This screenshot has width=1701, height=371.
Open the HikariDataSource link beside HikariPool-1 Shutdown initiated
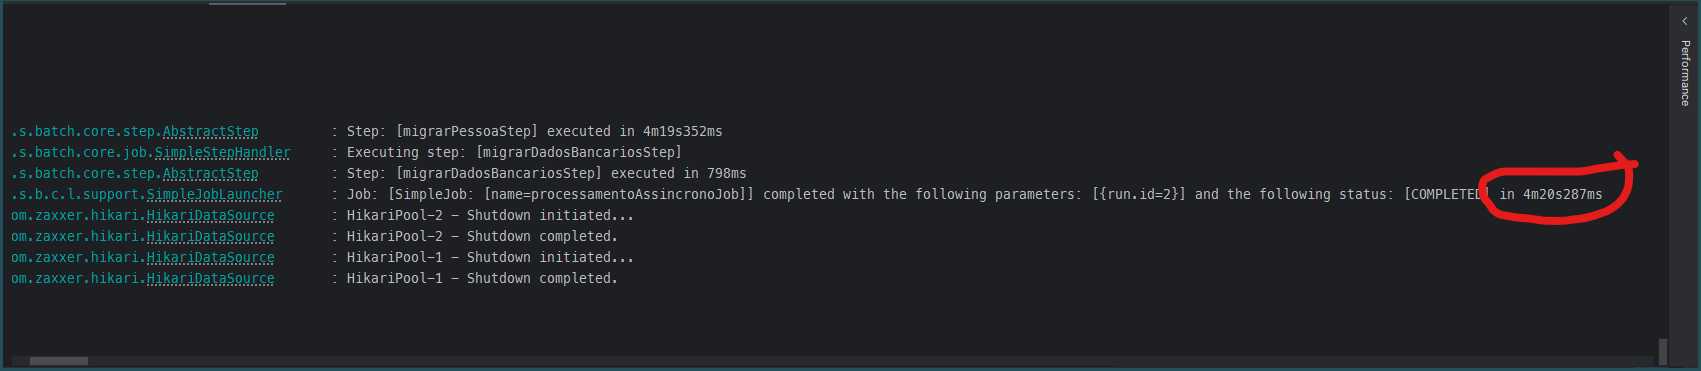pos(210,257)
